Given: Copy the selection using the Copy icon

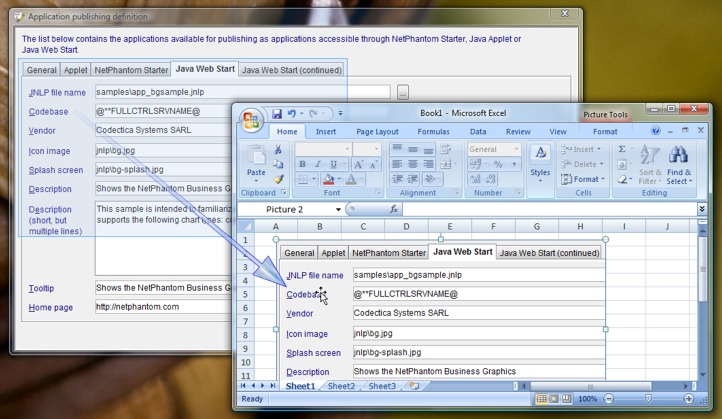Looking at the screenshot, I should [278, 164].
